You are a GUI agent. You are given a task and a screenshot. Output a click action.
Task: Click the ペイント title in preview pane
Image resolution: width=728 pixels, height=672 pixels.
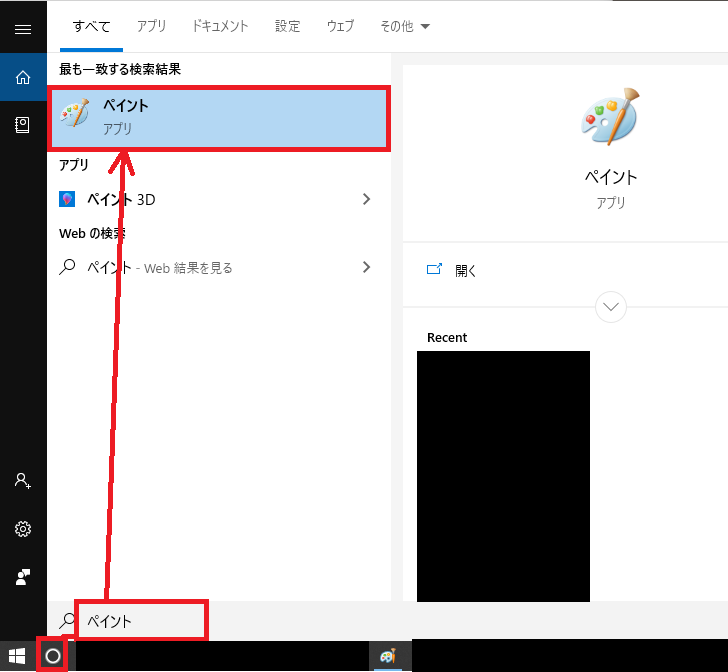pyautogui.click(x=611, y=177)
